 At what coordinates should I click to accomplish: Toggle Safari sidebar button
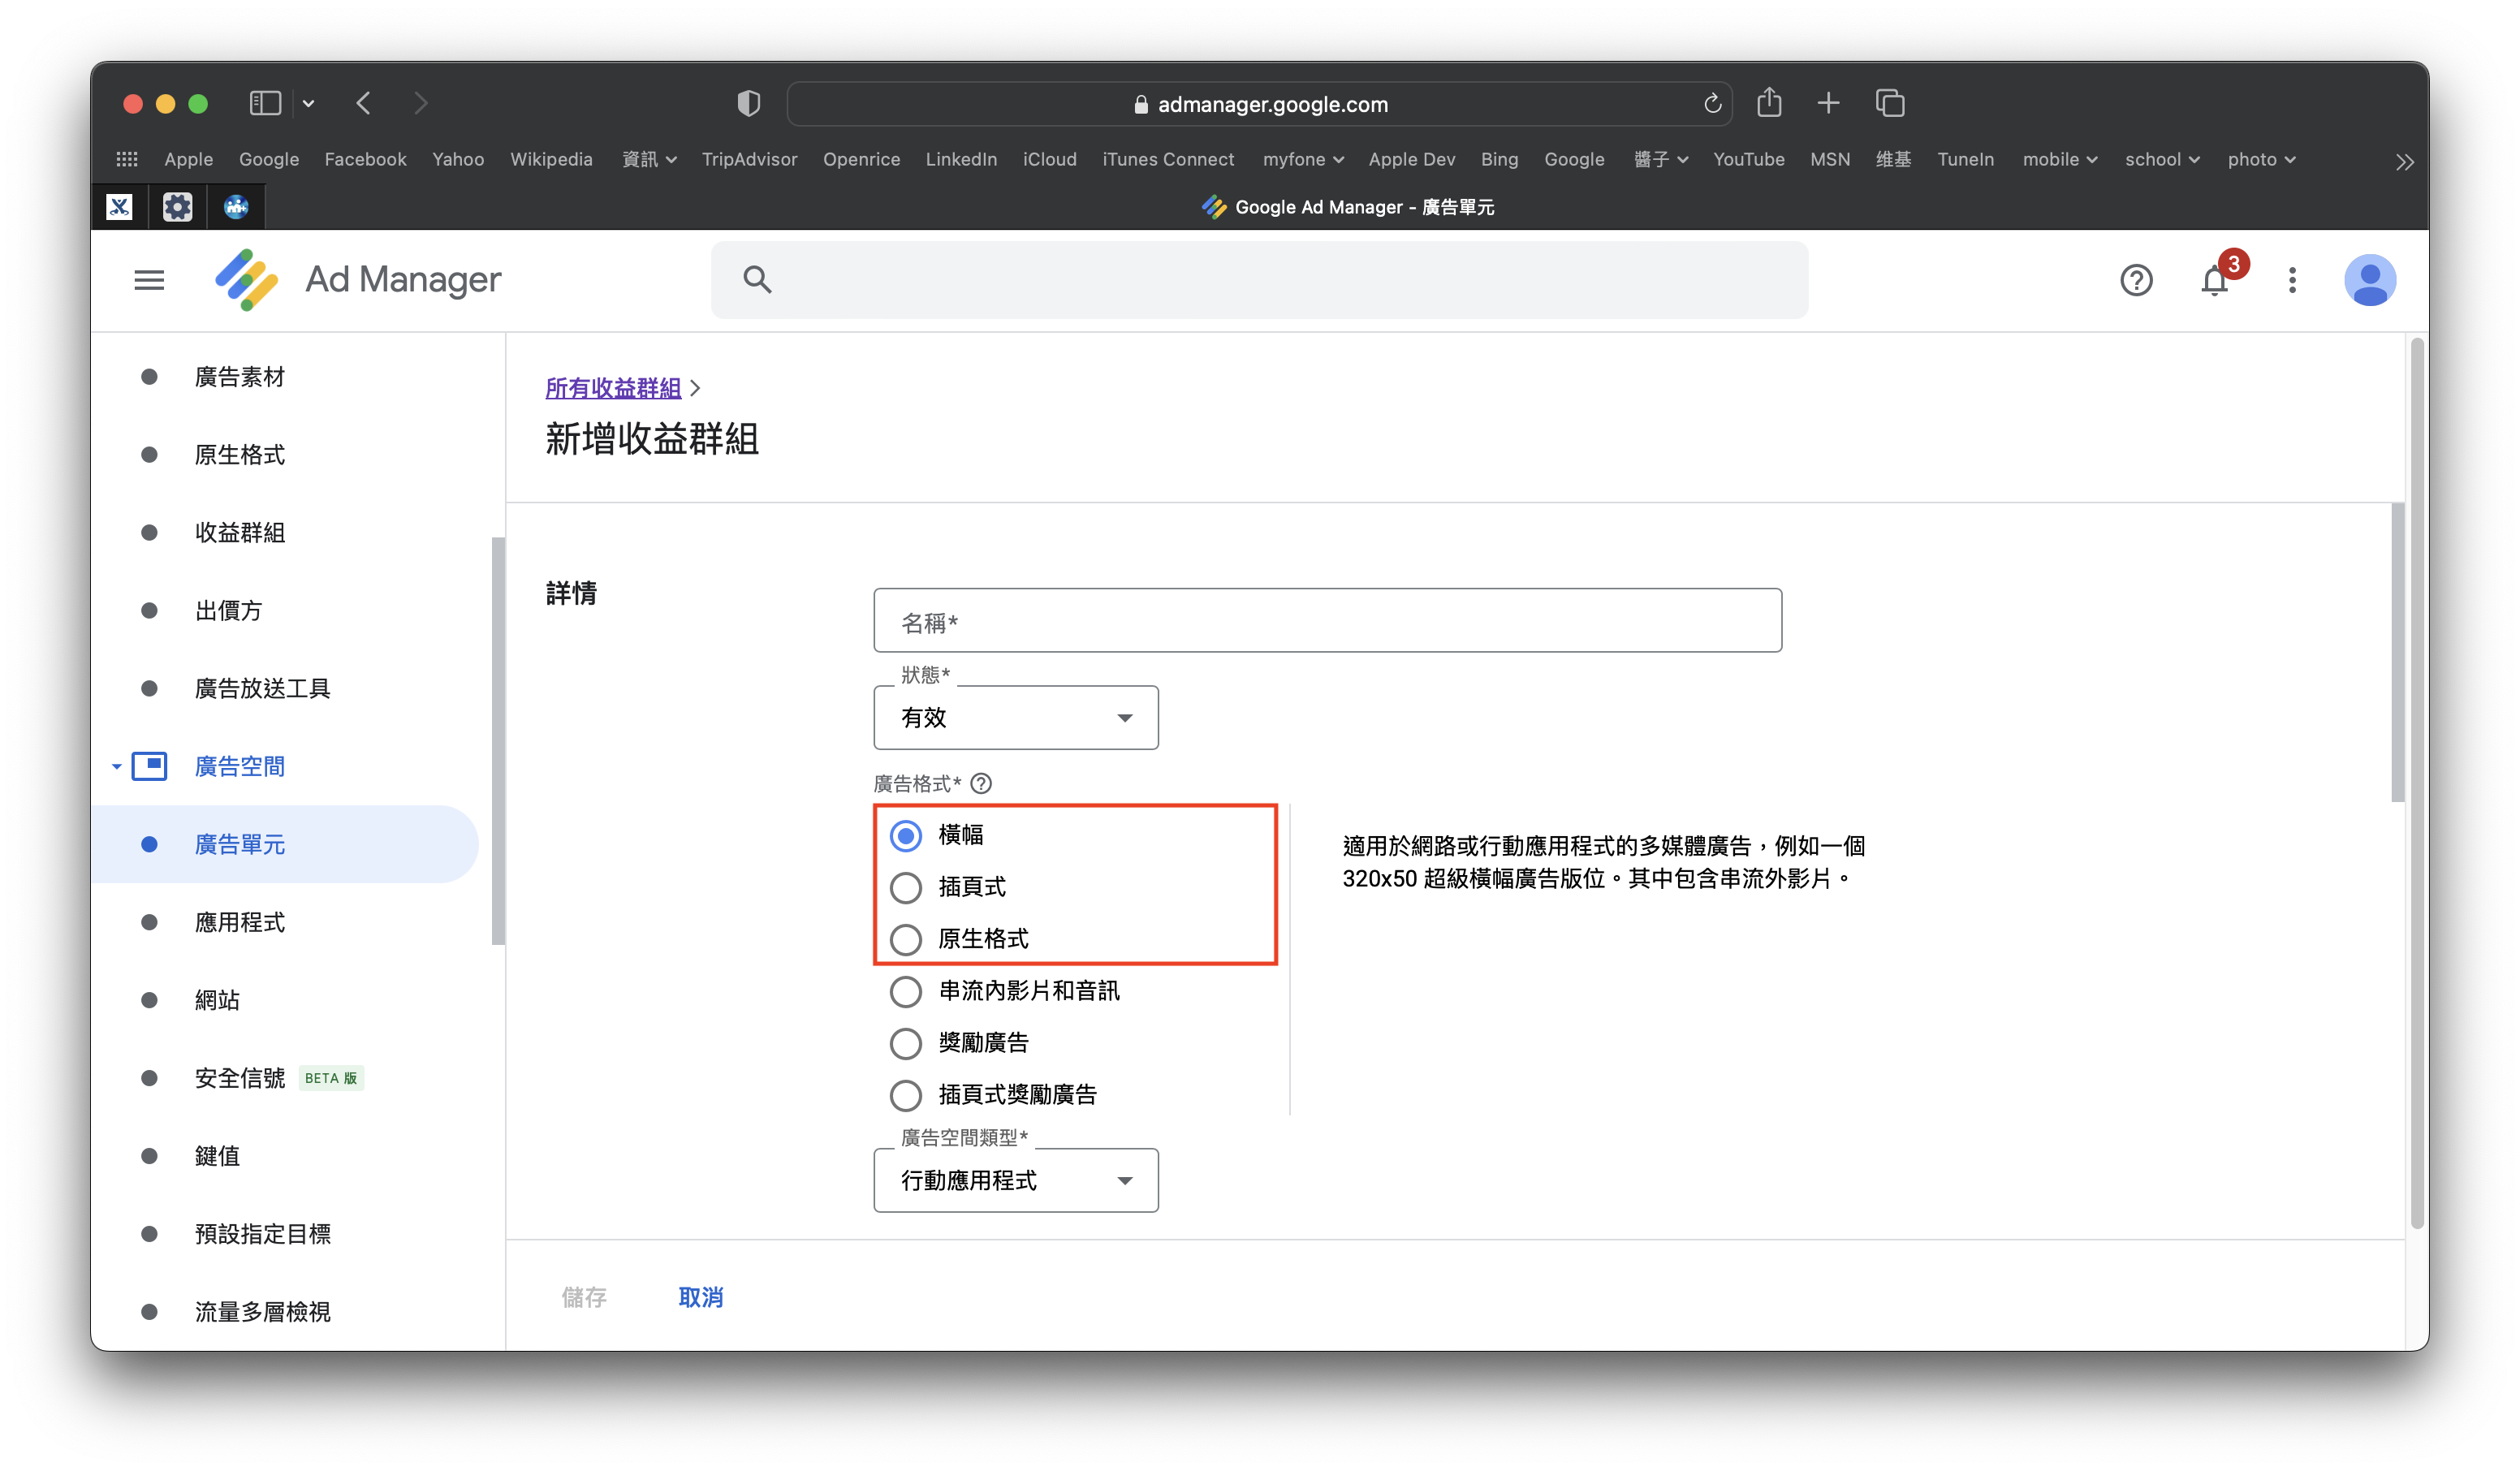point(265,103)
